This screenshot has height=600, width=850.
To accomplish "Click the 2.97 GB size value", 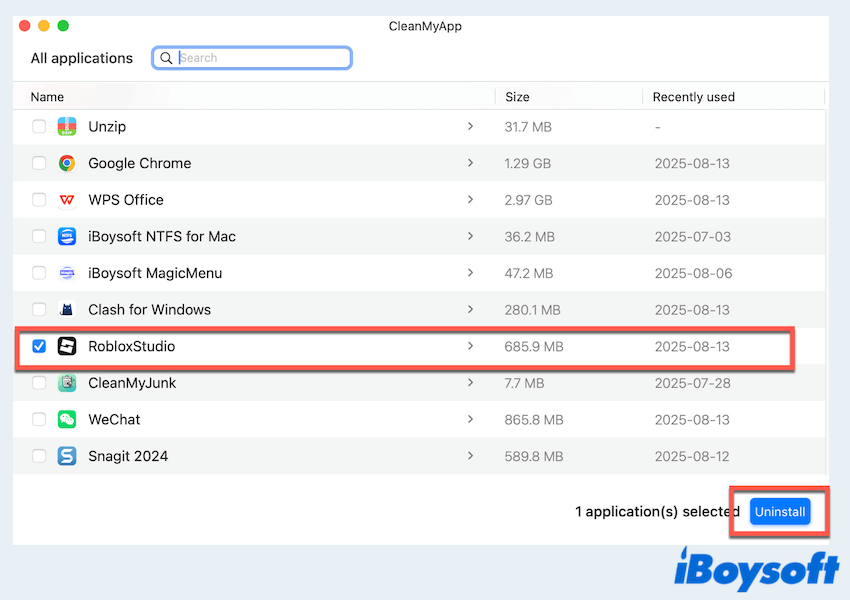I will click(x=528, y=200).
